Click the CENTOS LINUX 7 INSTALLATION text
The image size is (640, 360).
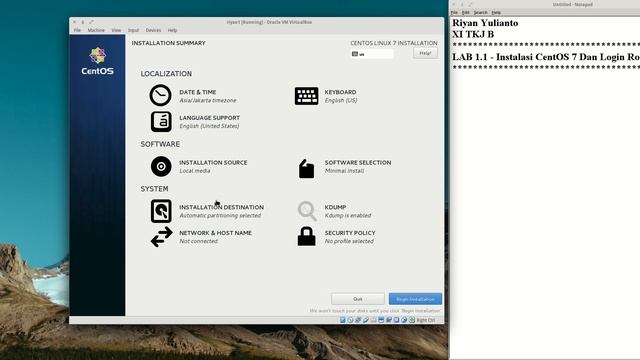[x=394, y=43]
